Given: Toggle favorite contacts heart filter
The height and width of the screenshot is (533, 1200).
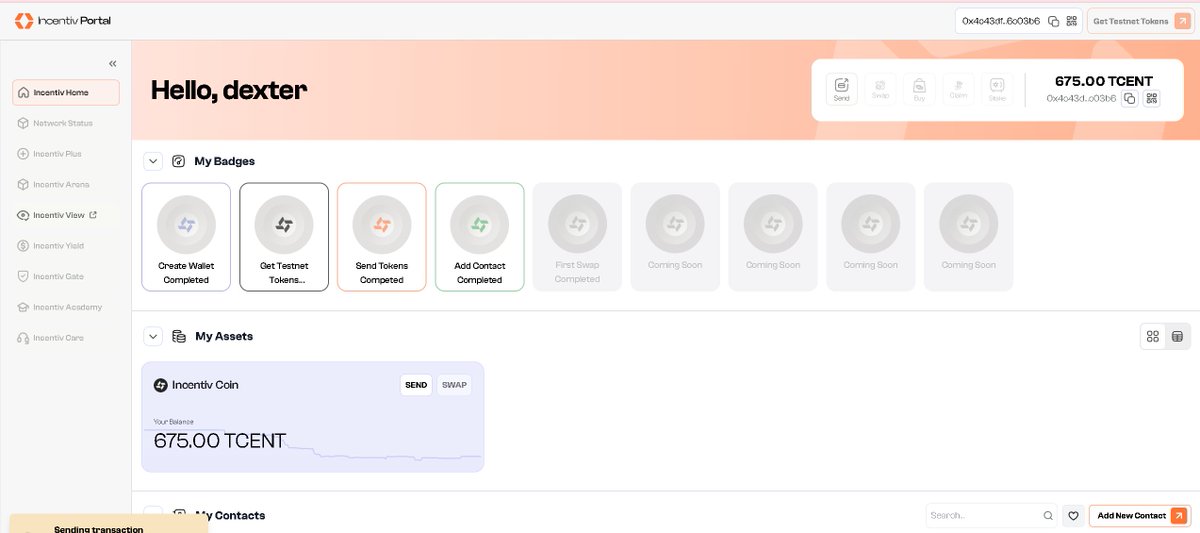Looking at the screenshot, I should tap(1073, 516).
